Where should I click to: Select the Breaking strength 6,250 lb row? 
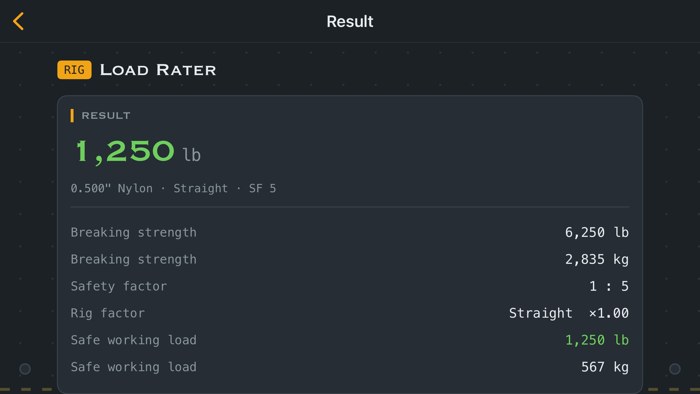[x=350, y=232]
